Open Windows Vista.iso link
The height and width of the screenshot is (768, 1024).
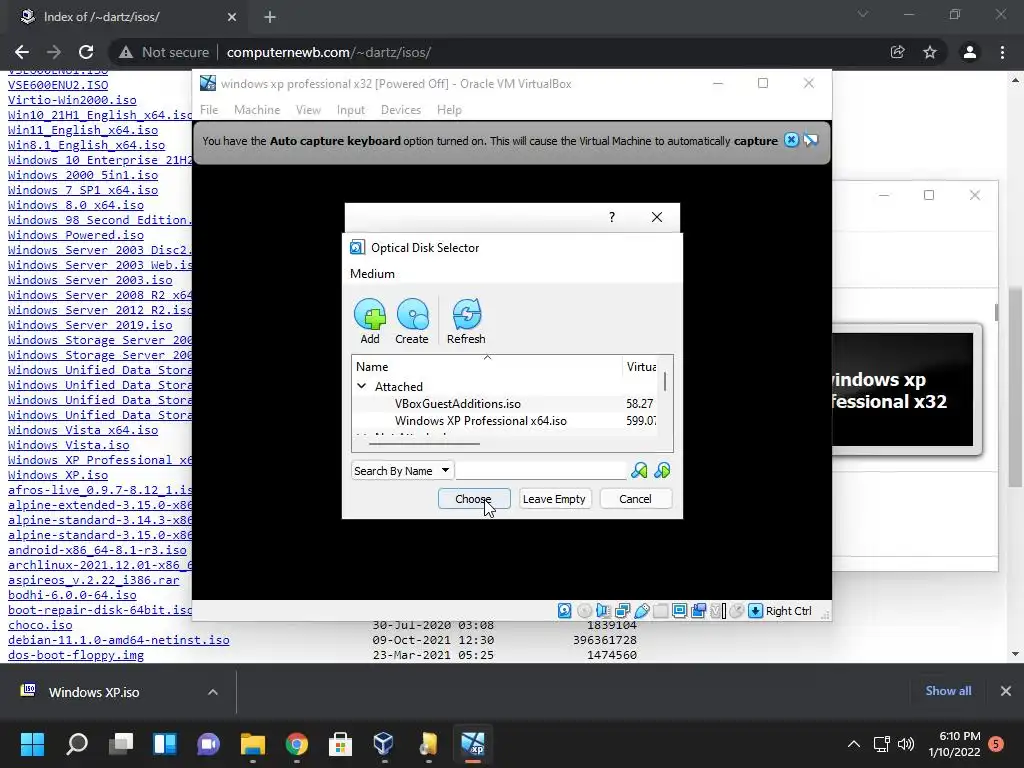(69, 445)
